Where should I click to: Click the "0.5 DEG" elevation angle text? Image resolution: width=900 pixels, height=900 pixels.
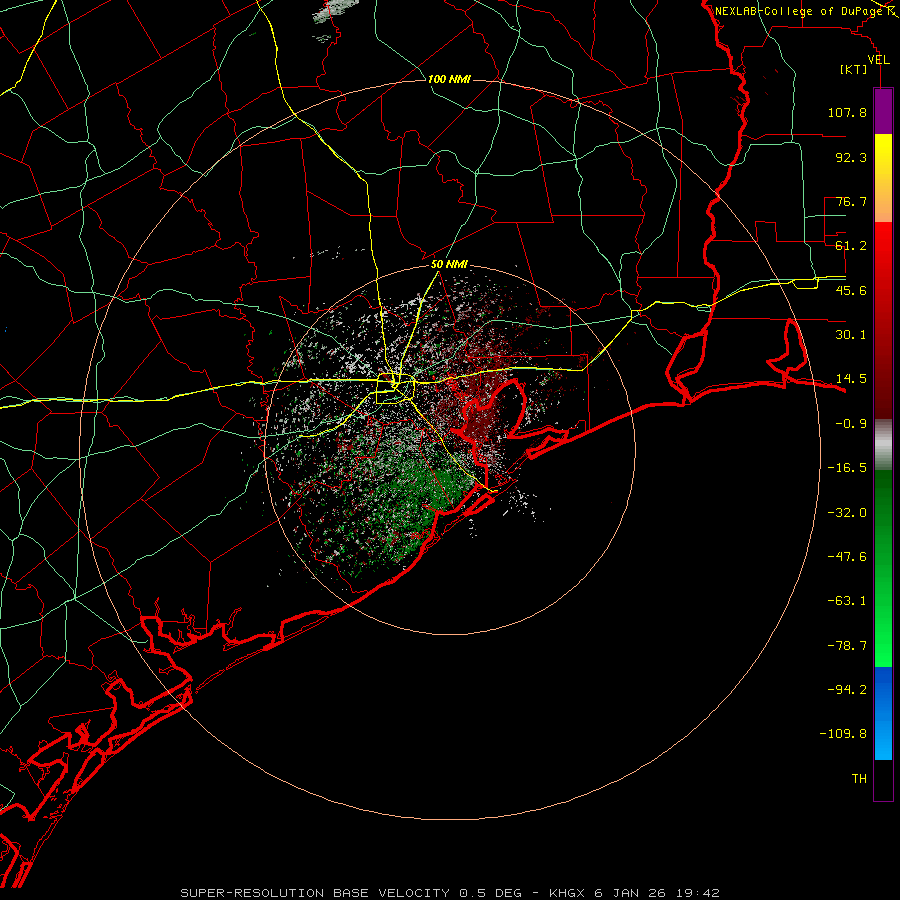[x=490, y=893]
